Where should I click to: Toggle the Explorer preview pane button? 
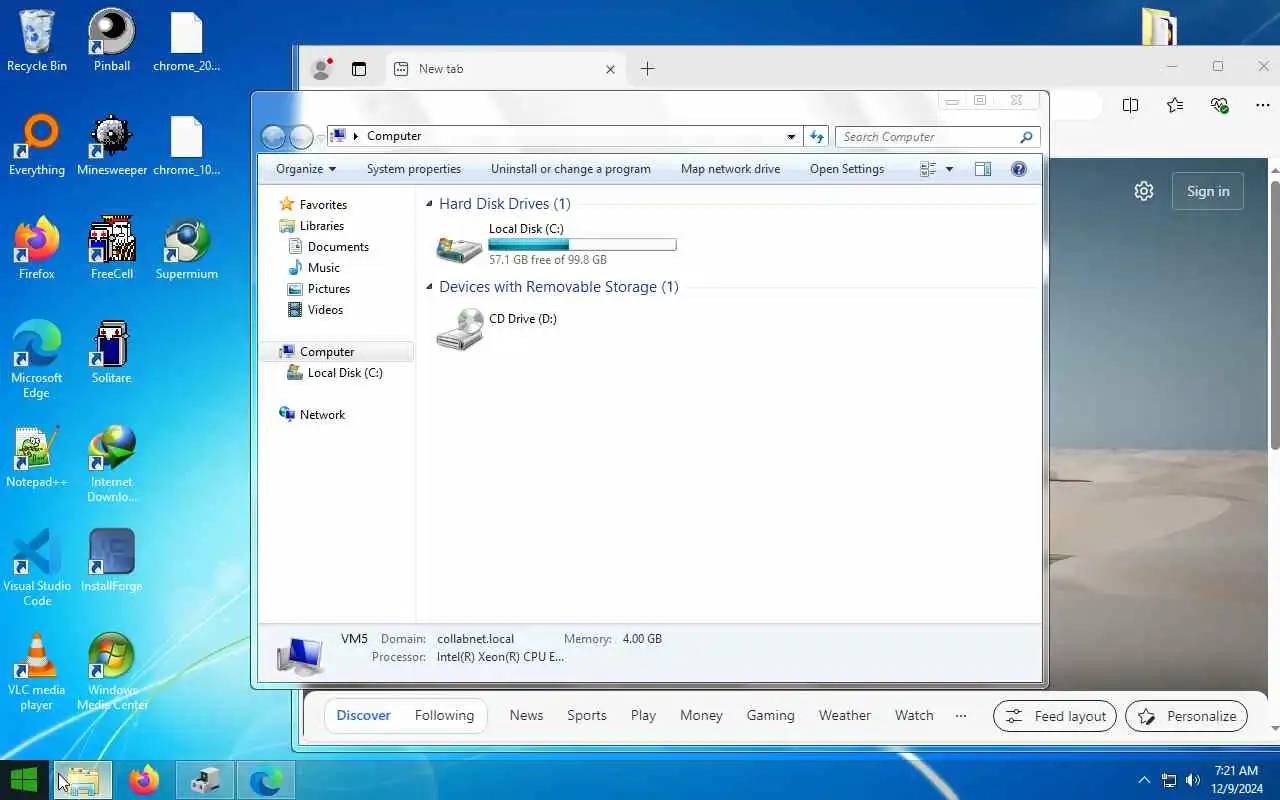[x=983, y=169]
